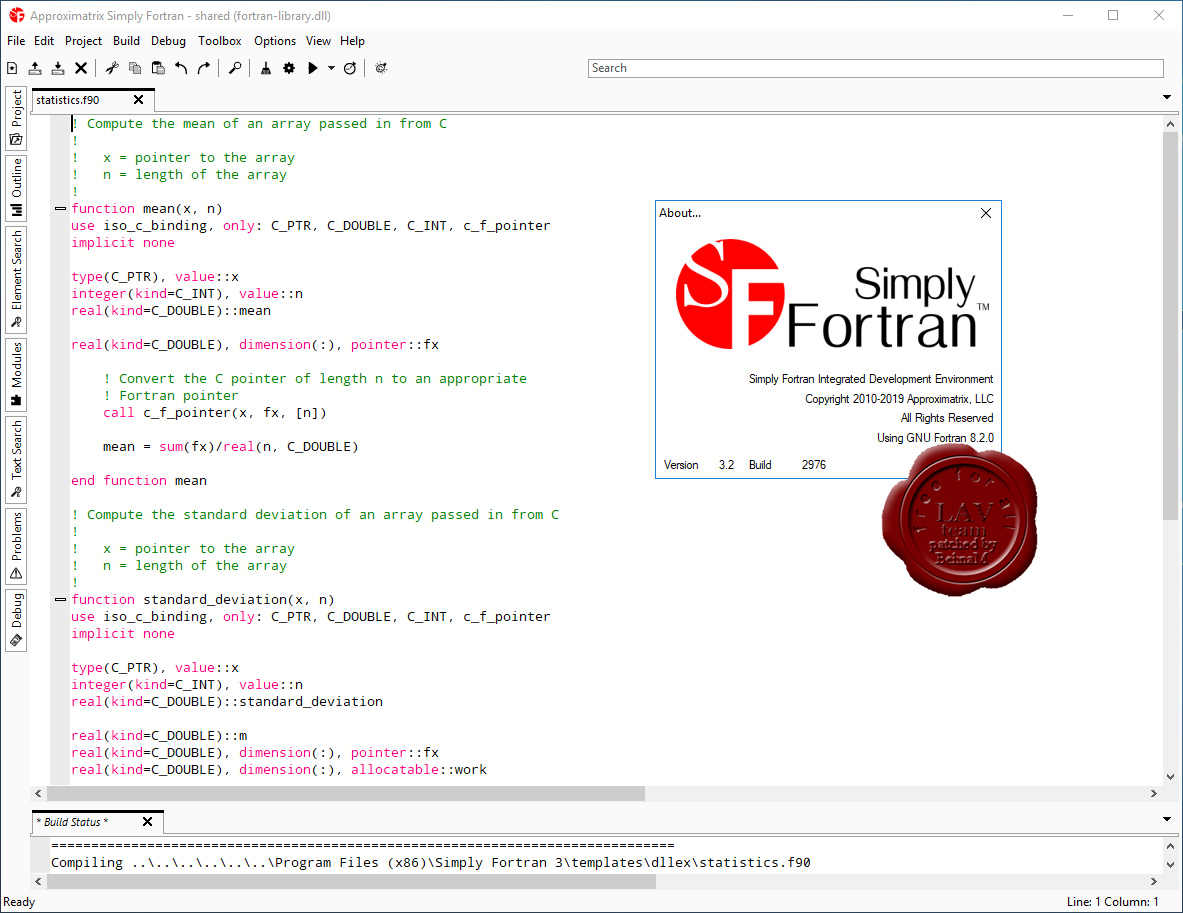Open the dropdown arrow beside Run
This screenshot has height=913, width=1183.
point(331,69)
